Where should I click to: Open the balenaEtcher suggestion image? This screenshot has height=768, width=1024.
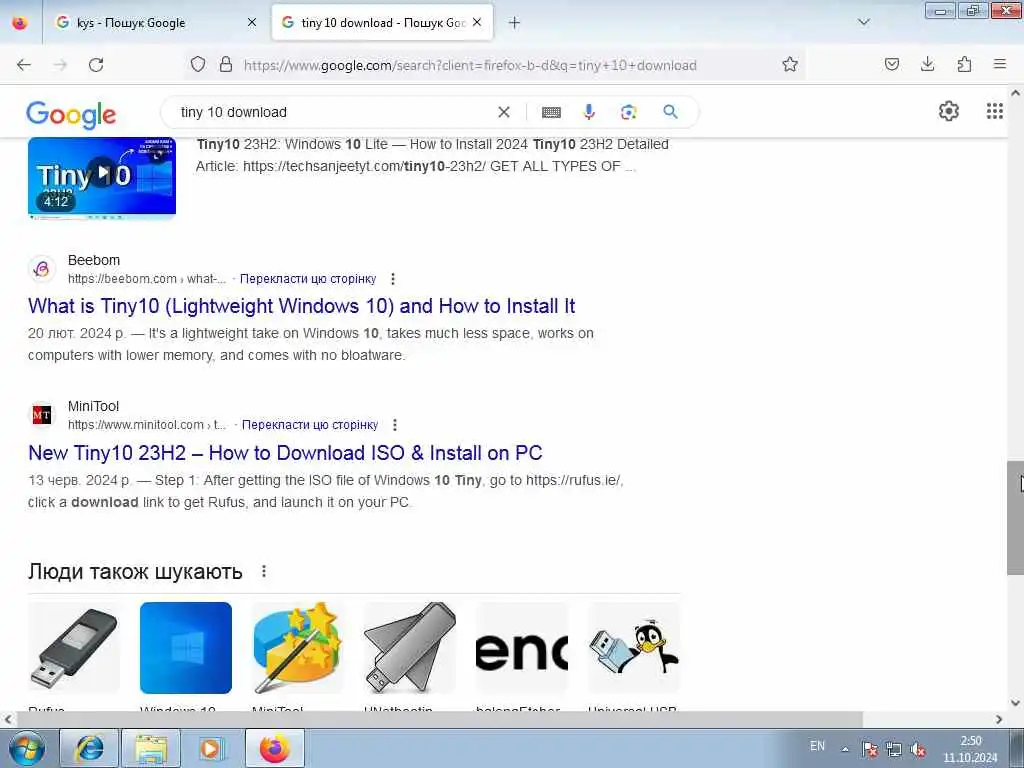pos(522,648)
